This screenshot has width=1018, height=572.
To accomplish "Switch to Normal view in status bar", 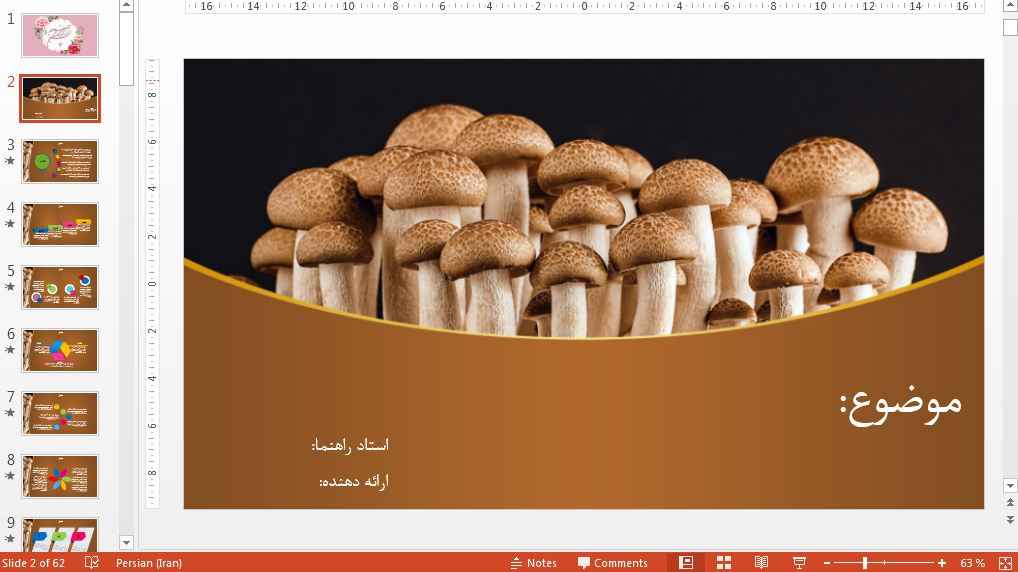I will pos(686,563).
